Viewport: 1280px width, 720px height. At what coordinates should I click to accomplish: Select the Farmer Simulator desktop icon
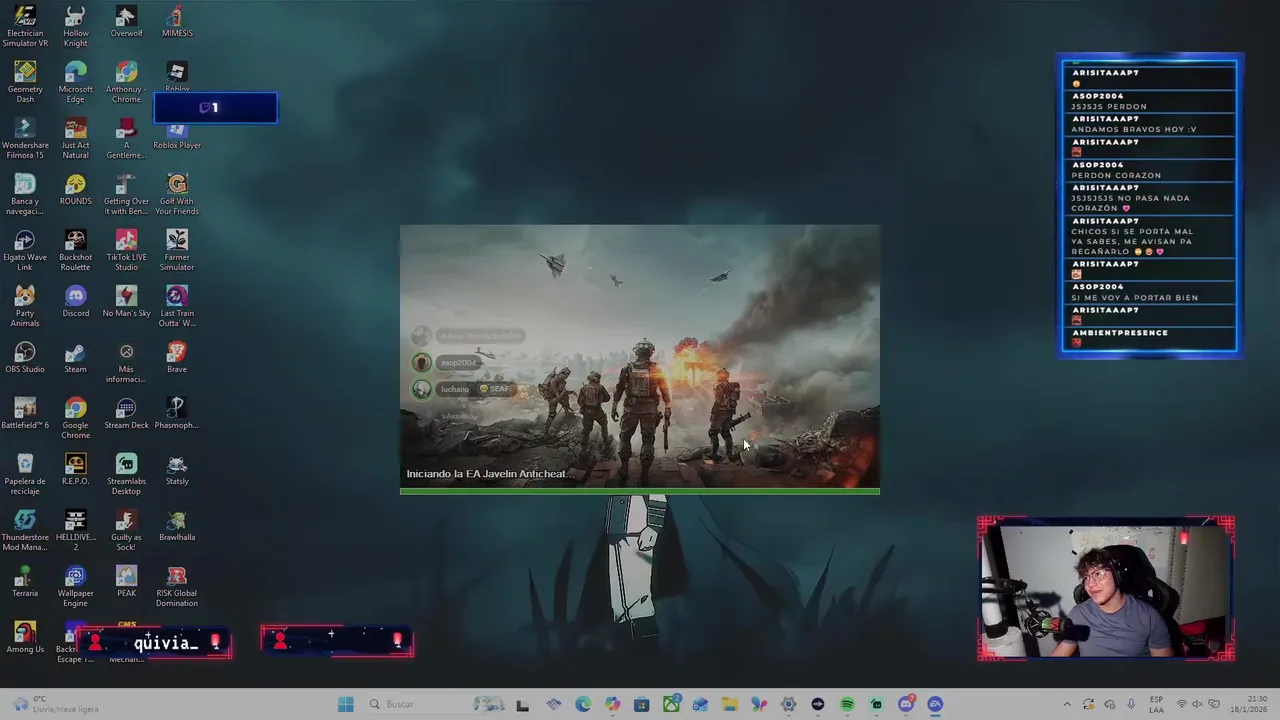pyautogui.click(x=177, y=251)
